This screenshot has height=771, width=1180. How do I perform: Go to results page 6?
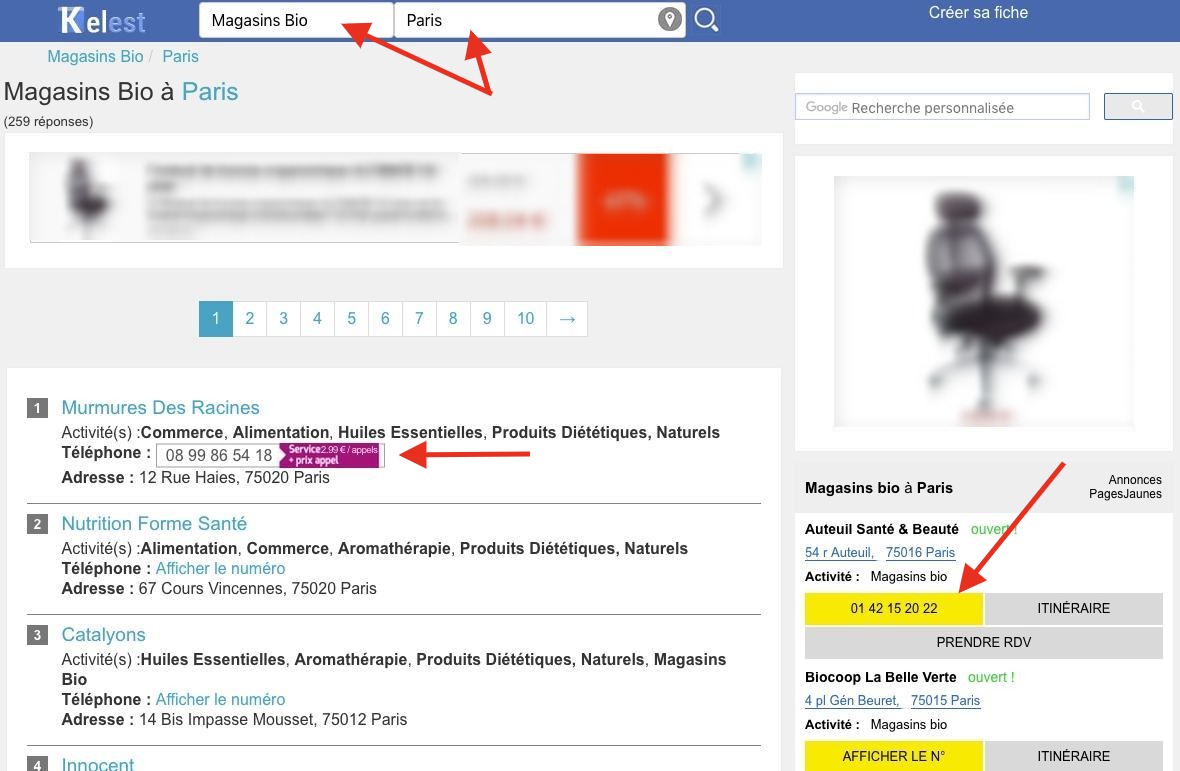(385, 319)
